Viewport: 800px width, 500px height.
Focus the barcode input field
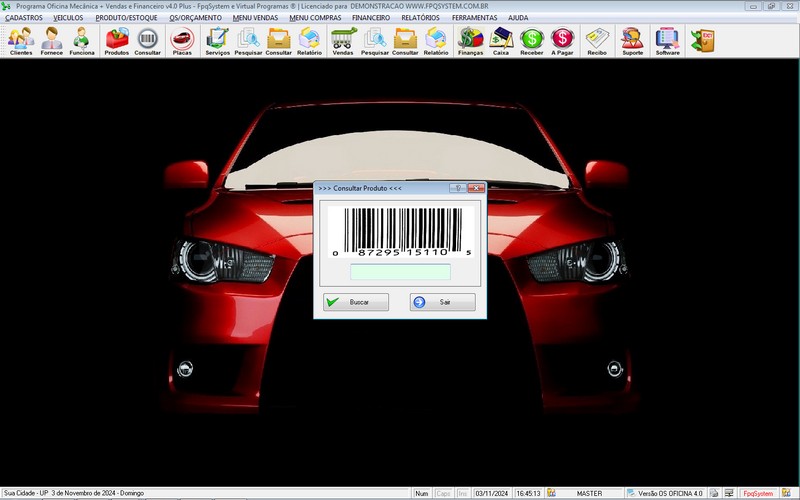(x=400, y=272)
